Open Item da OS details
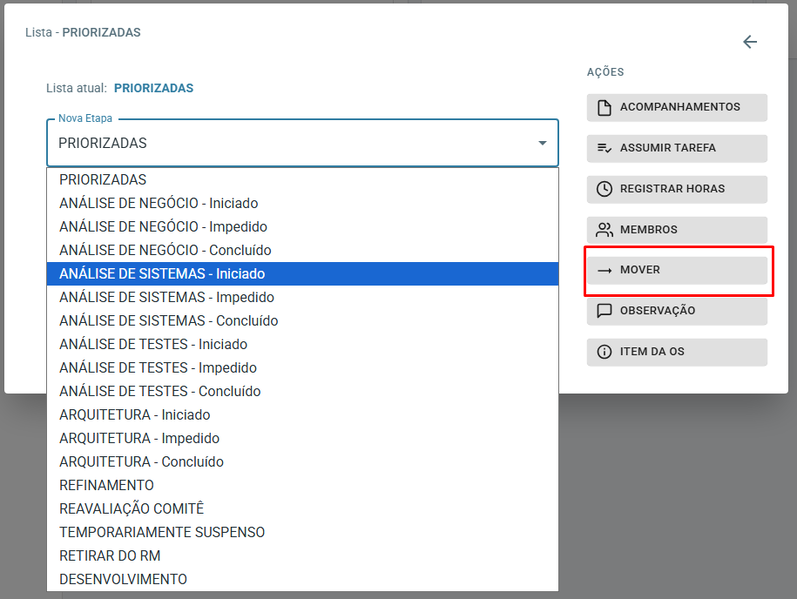The image size is (797, 599). (x=677, y=352)
